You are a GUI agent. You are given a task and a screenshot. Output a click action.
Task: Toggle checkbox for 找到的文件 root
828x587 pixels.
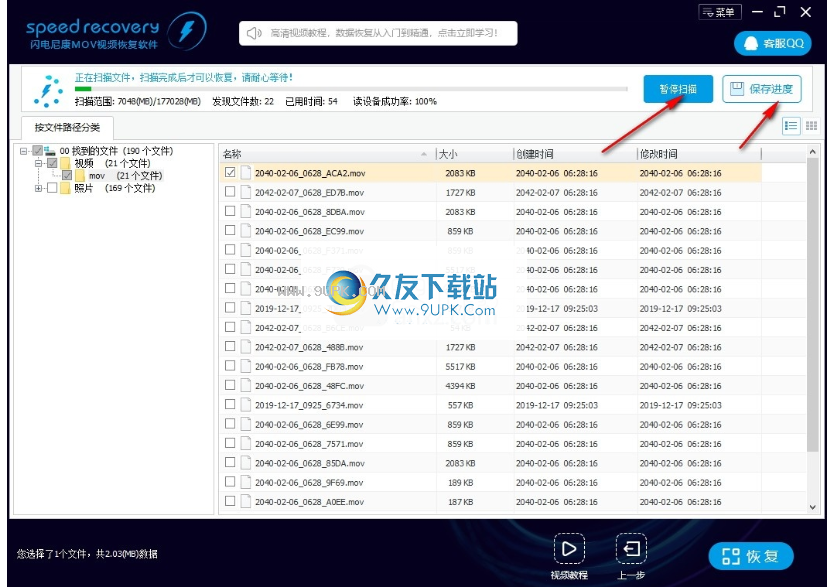click(x=37, y=151)
